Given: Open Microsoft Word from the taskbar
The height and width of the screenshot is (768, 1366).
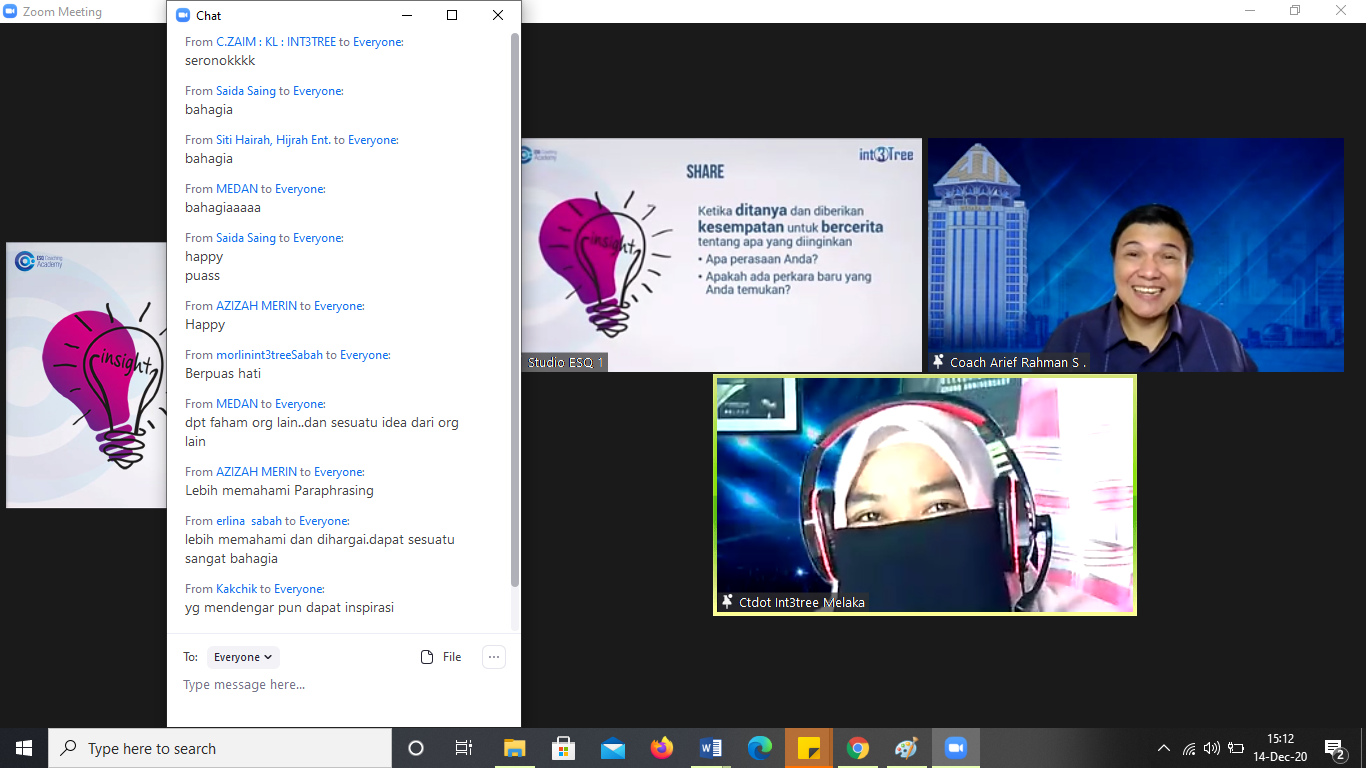Looking at the screenshot, I should (711, 748).
